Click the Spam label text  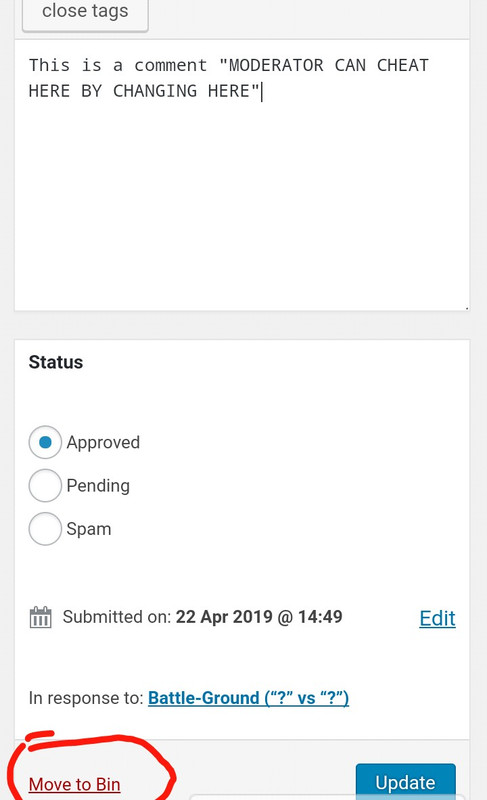point(89,529)
